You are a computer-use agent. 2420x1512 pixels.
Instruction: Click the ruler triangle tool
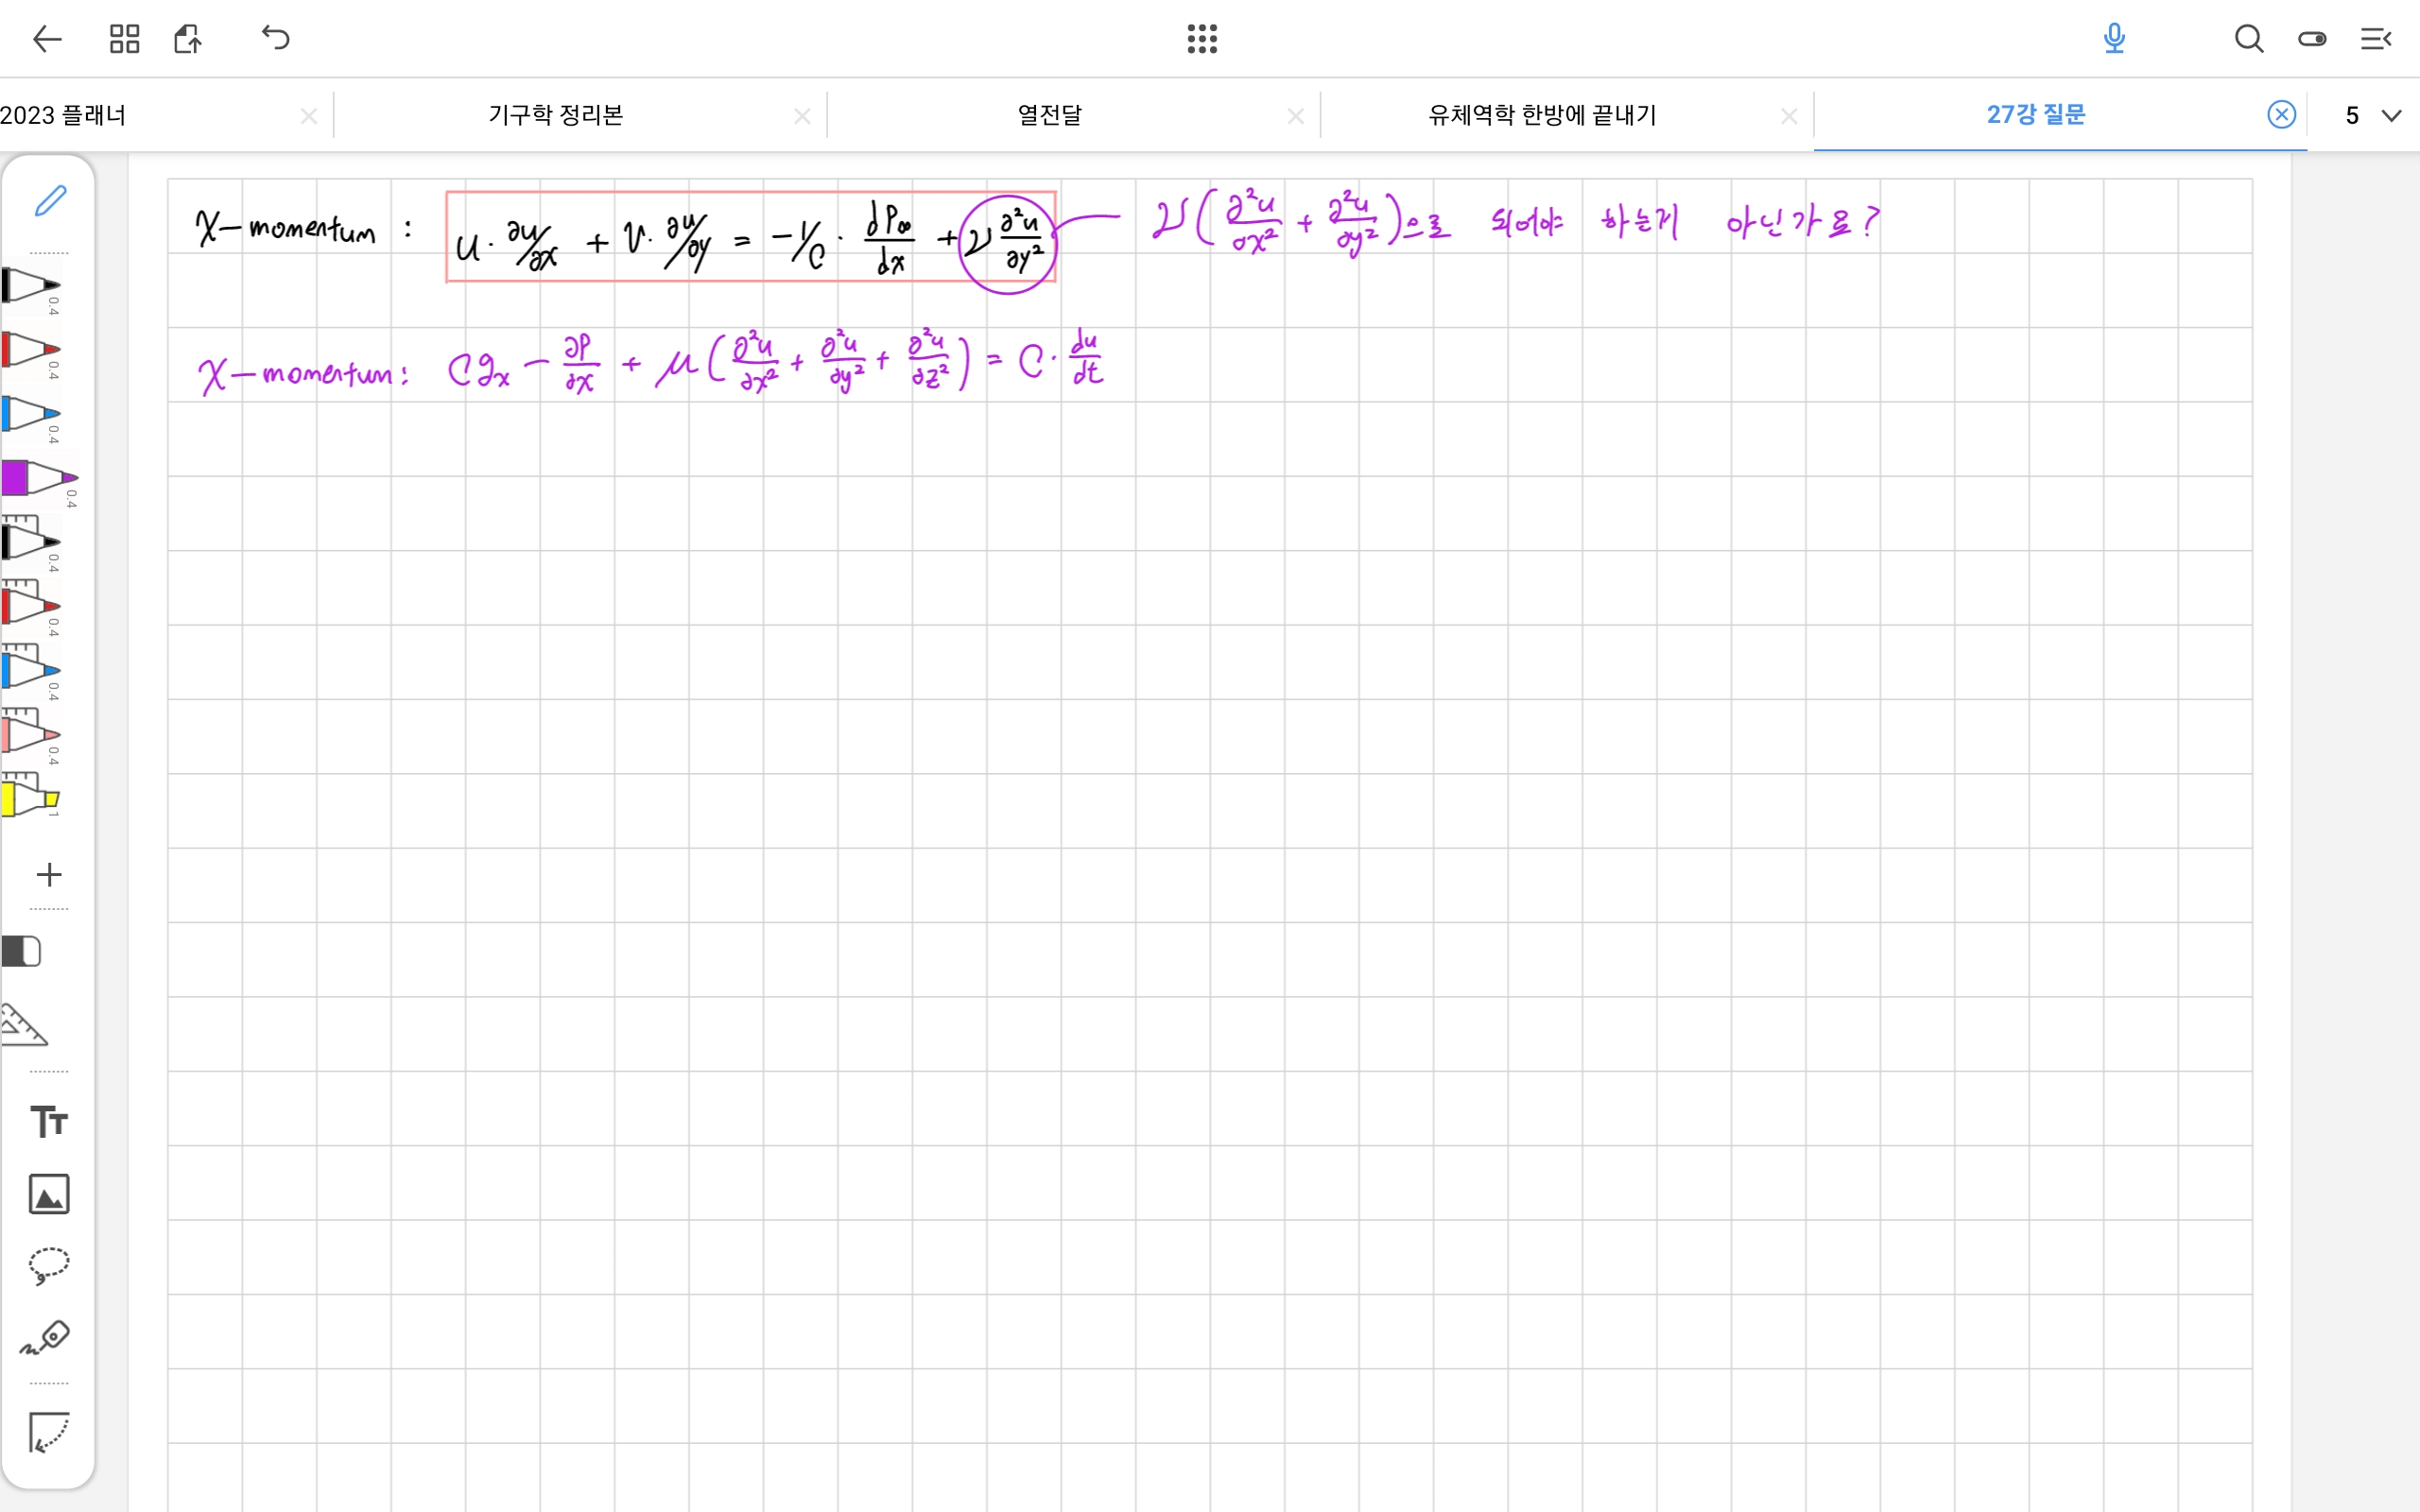click(x=24, y=1026)
